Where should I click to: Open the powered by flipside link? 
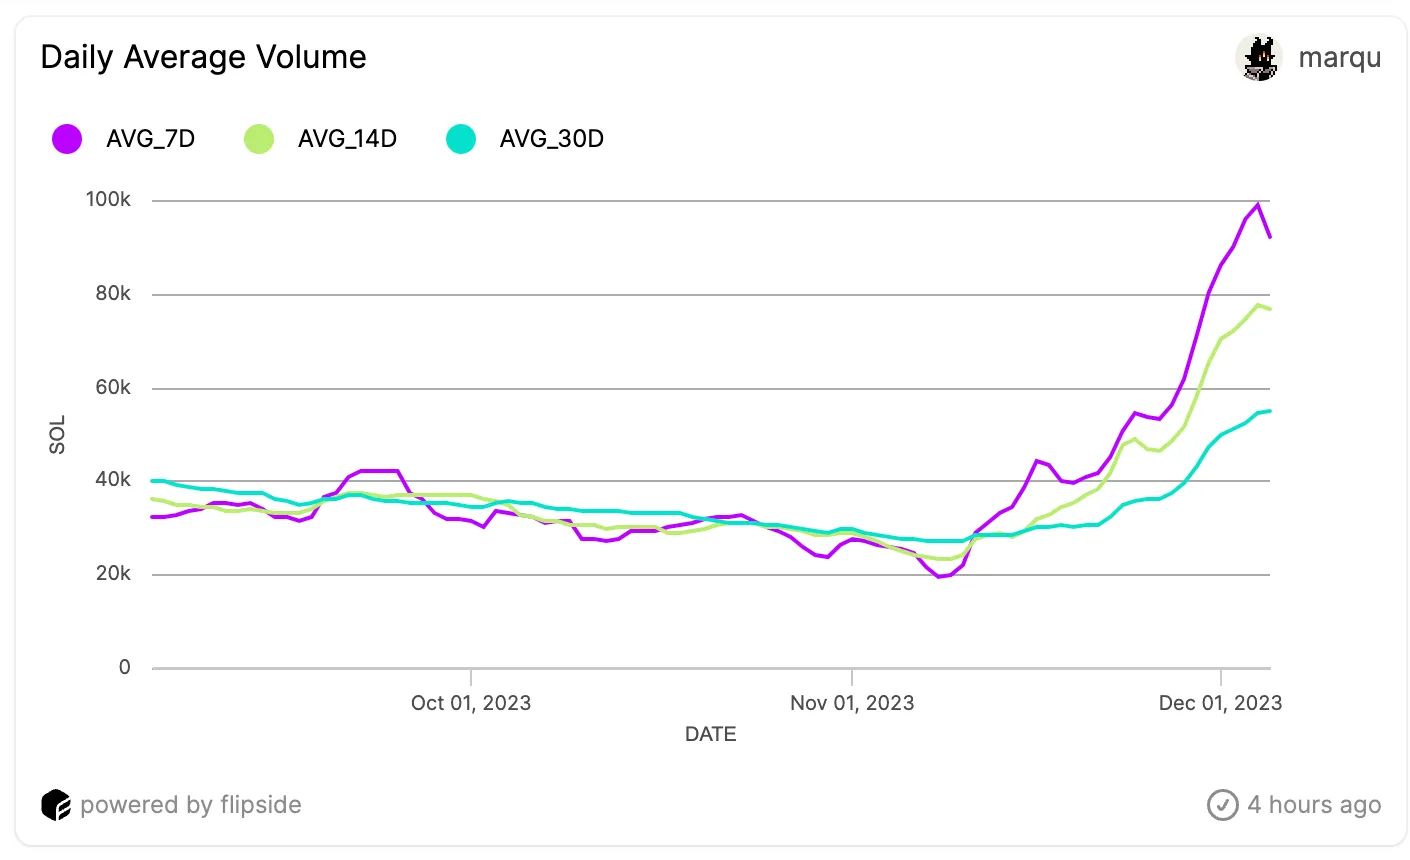coord(190,805)
